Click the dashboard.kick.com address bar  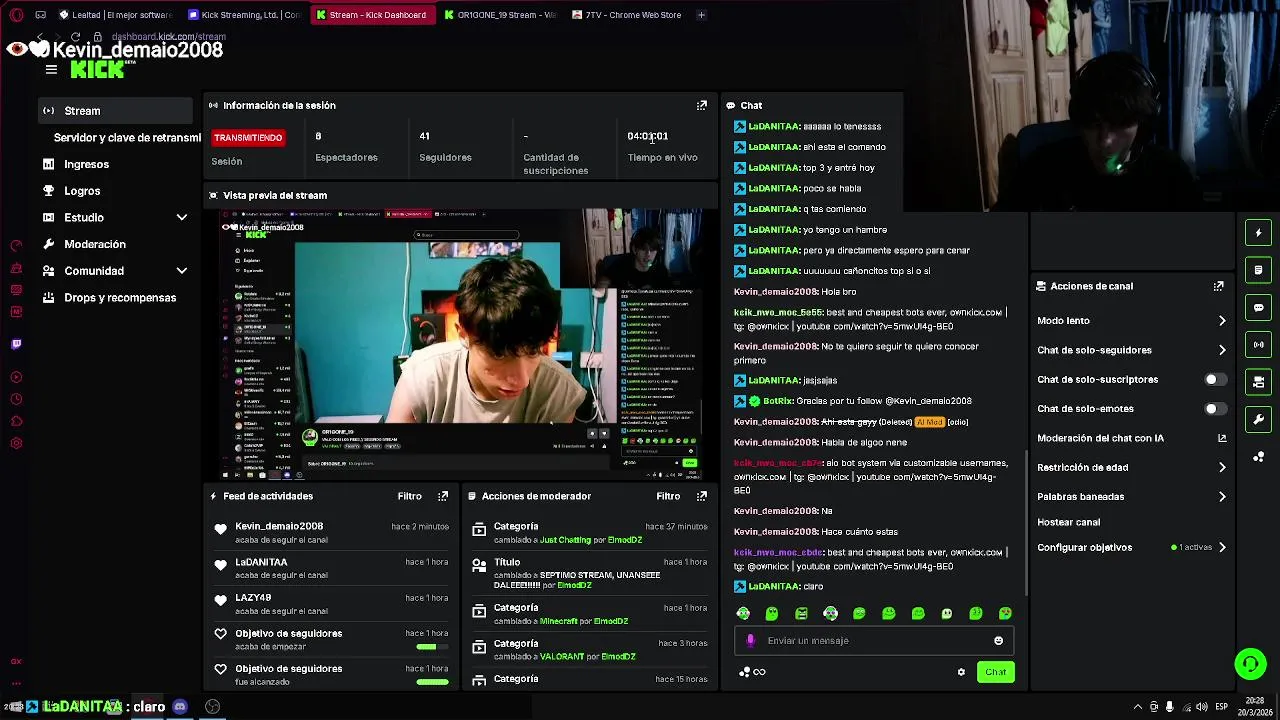(x=168, y=37)
